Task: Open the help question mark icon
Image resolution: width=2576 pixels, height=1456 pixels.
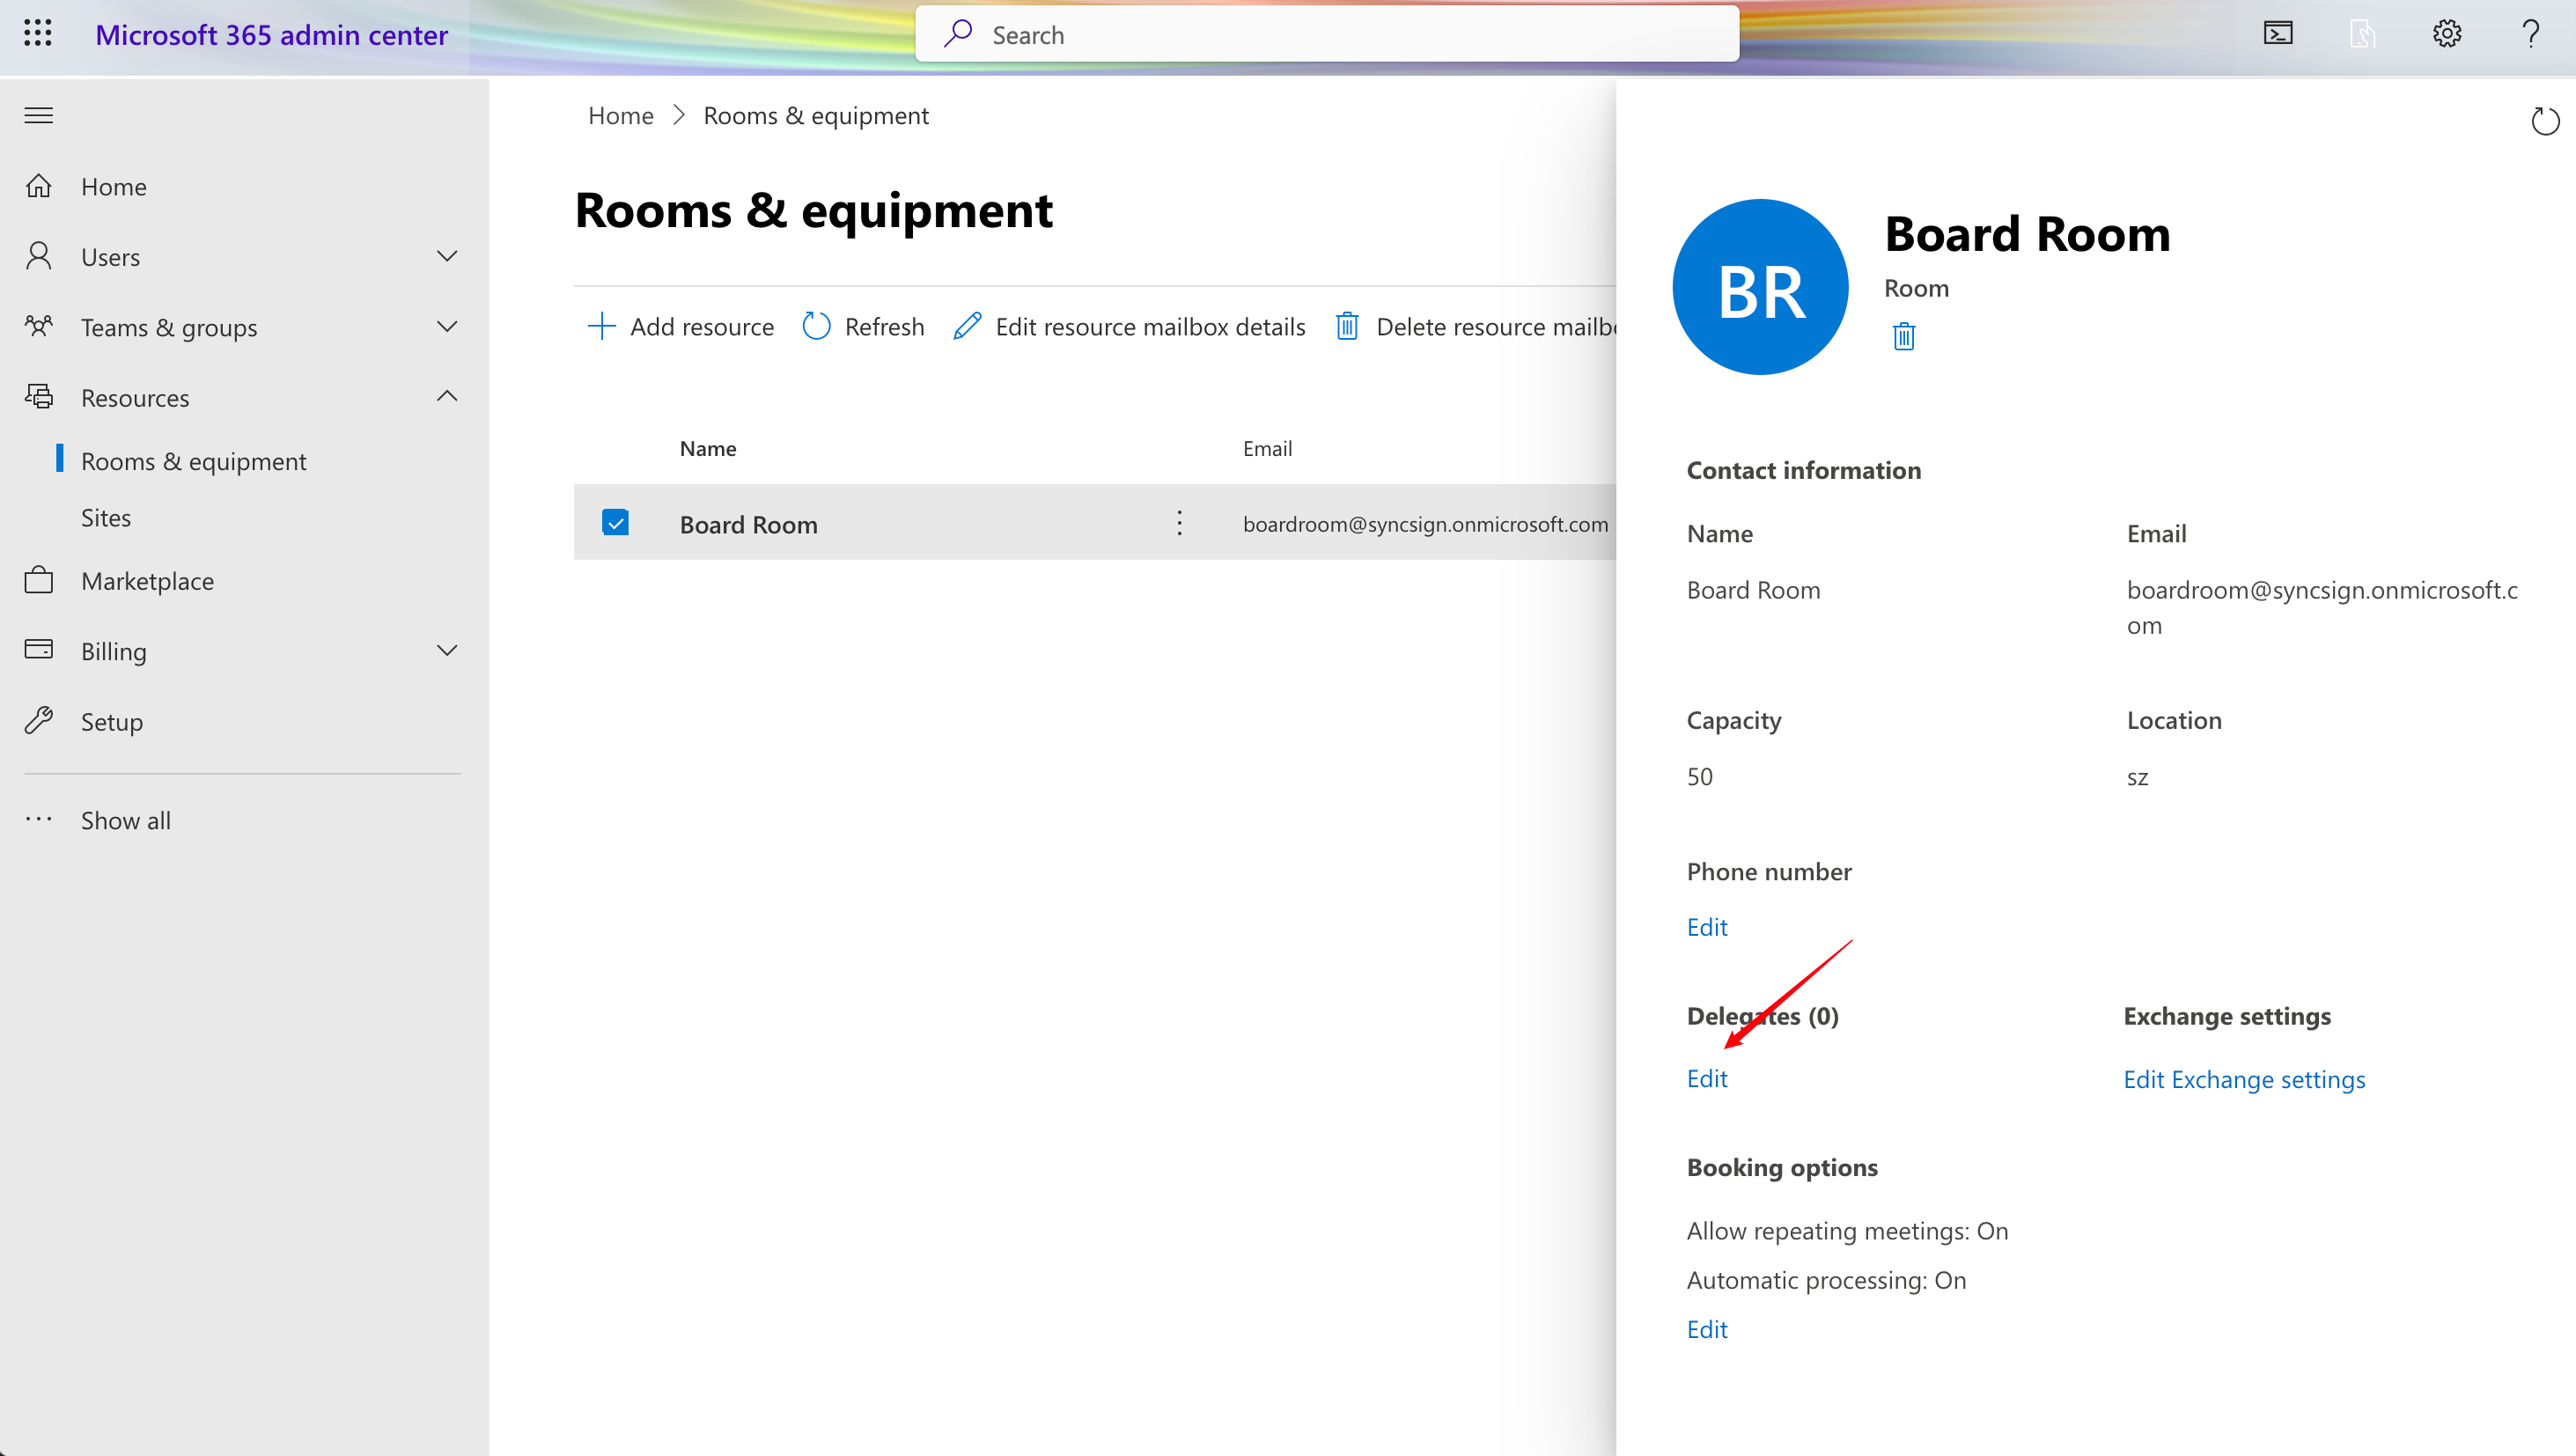Action: pos(2531,34)
